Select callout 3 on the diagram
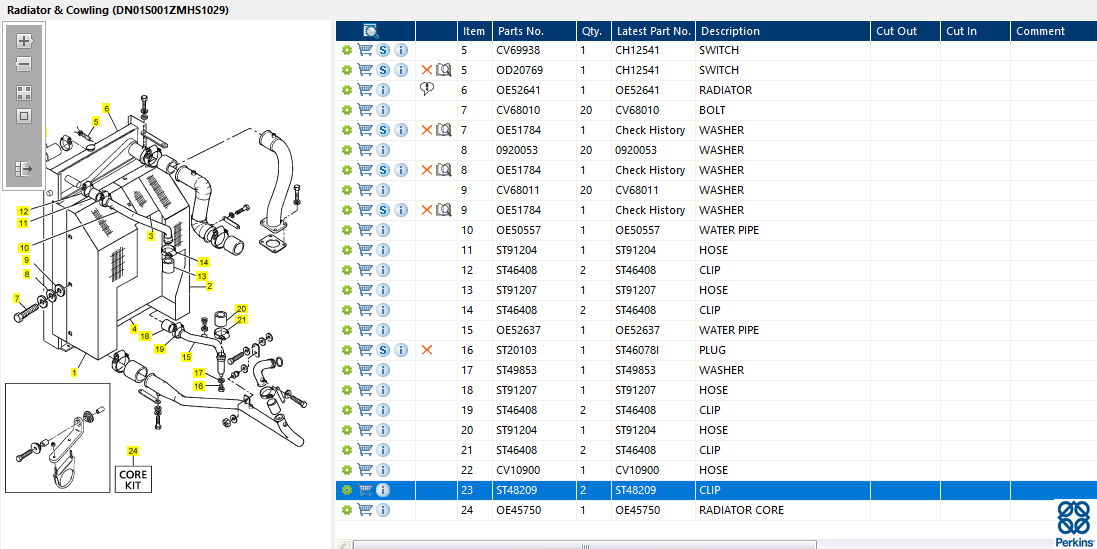 click(x=150, y=236)
